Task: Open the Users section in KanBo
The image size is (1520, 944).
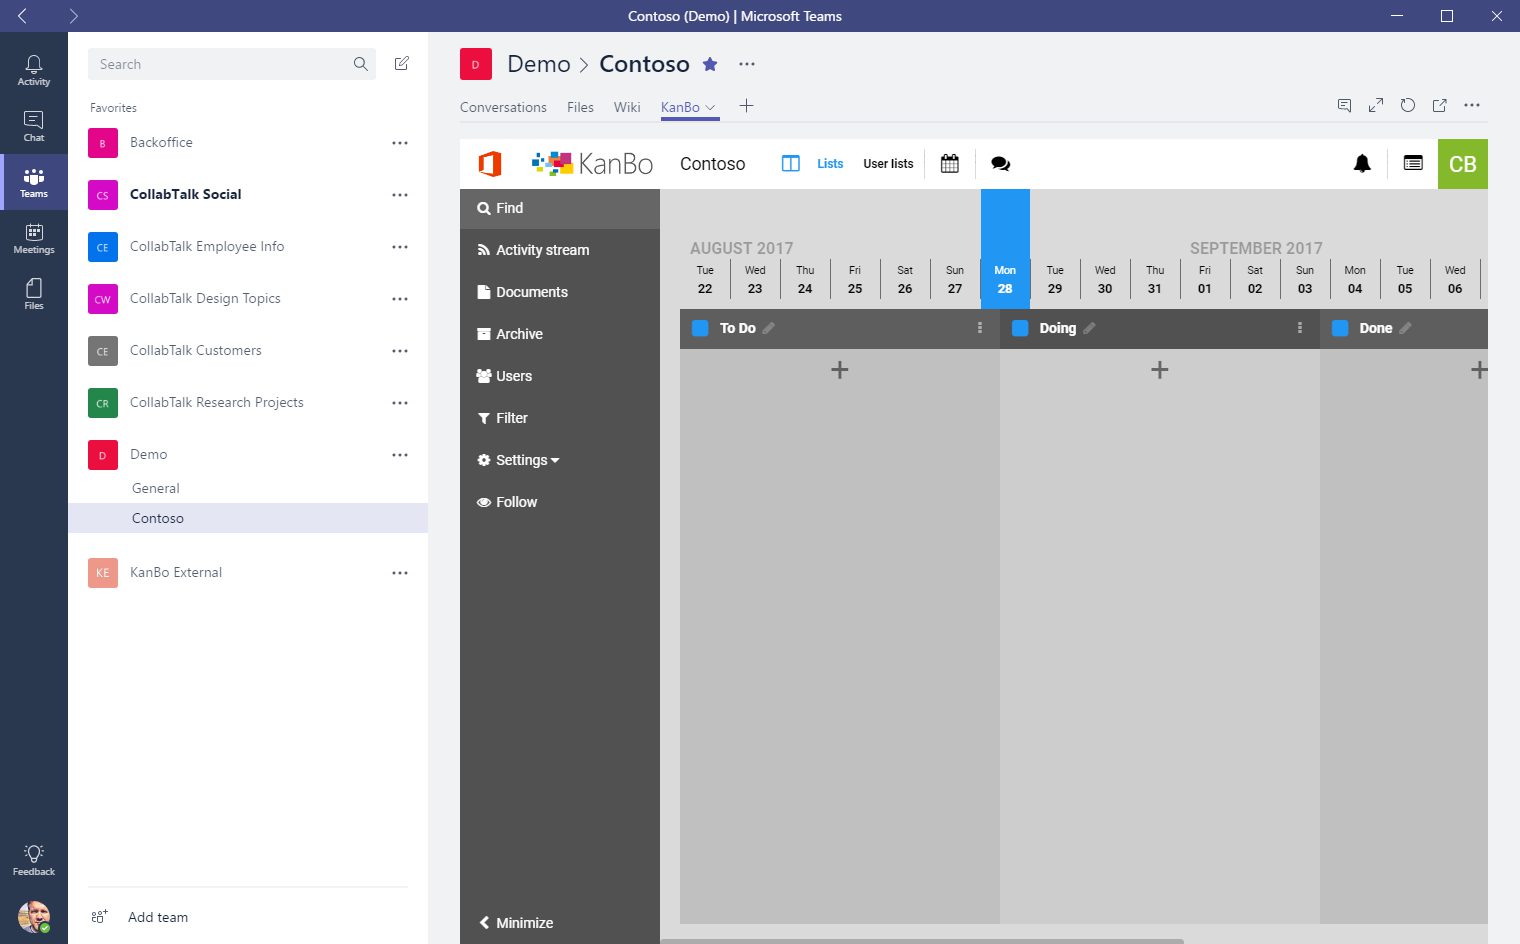Action: [513, 376]
